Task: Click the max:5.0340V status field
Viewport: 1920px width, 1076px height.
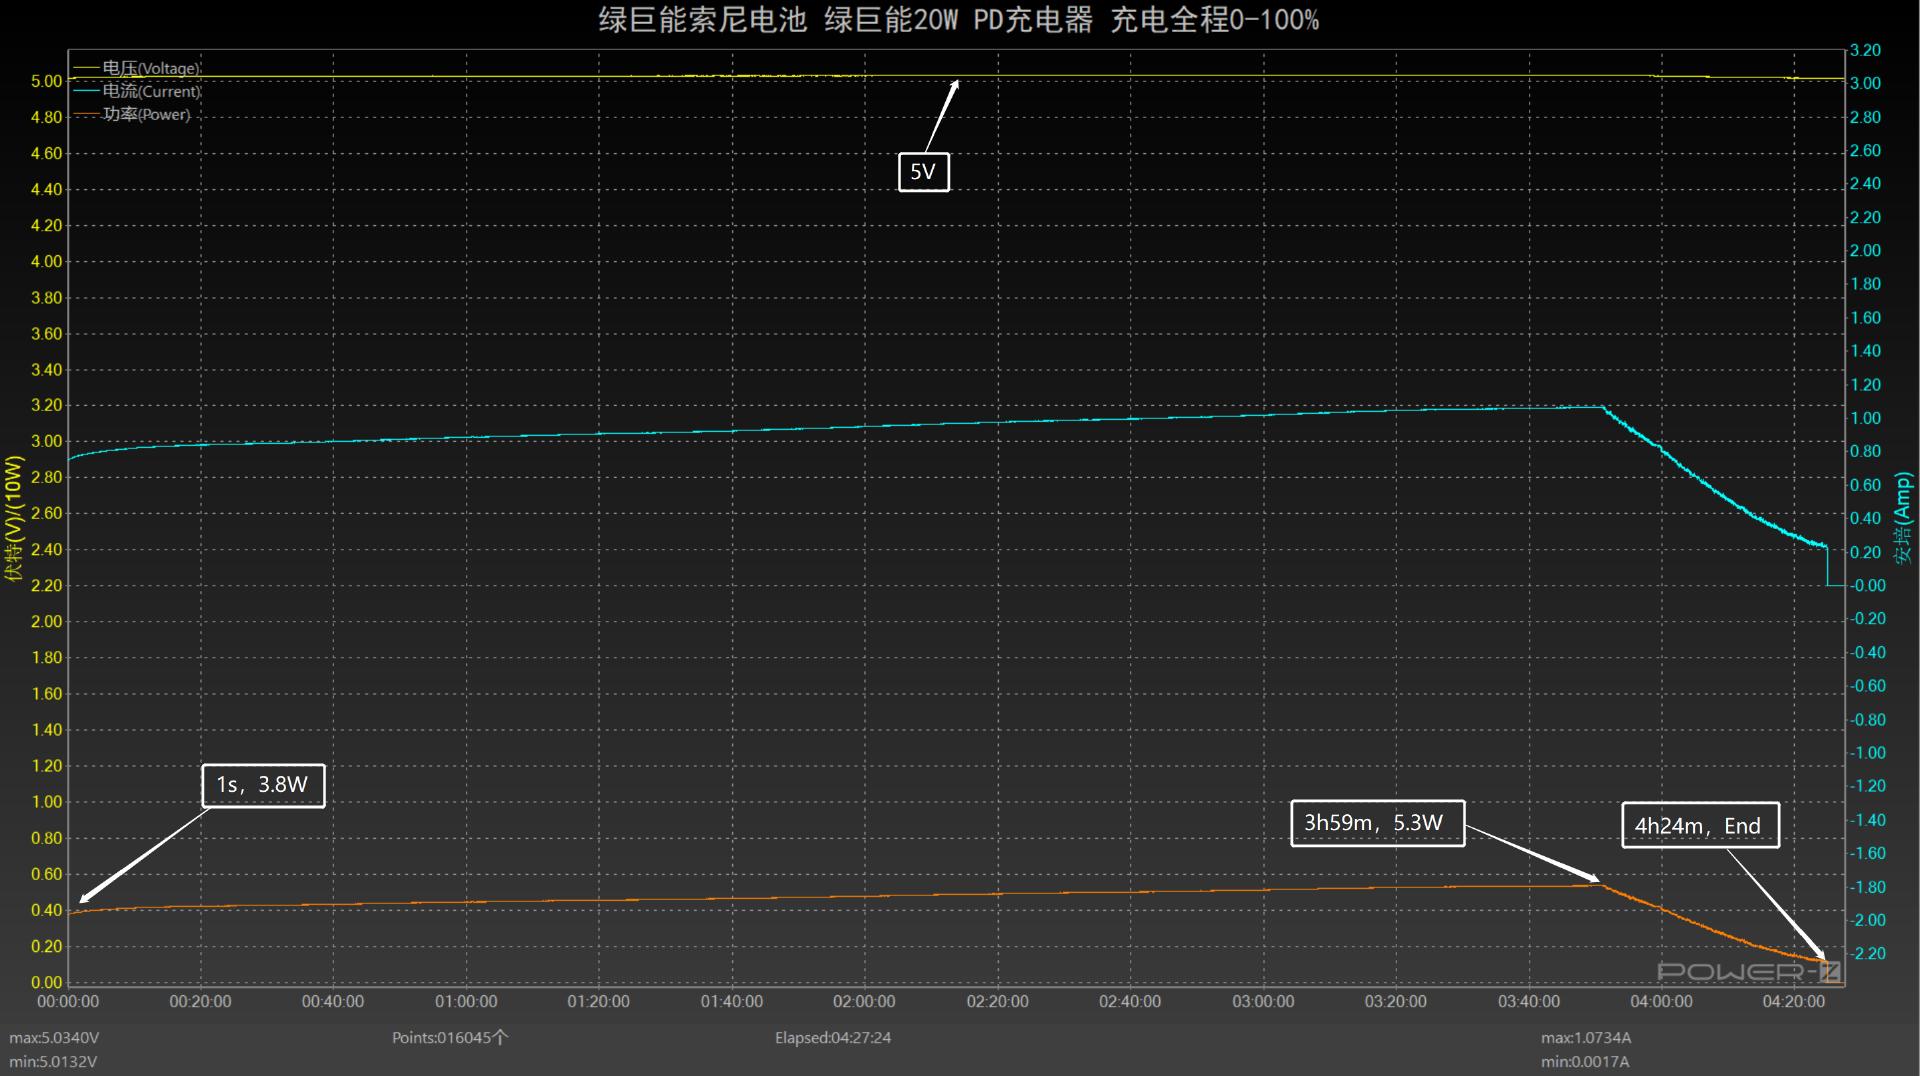Action: pyautogui.click(x=55, y=1038)
